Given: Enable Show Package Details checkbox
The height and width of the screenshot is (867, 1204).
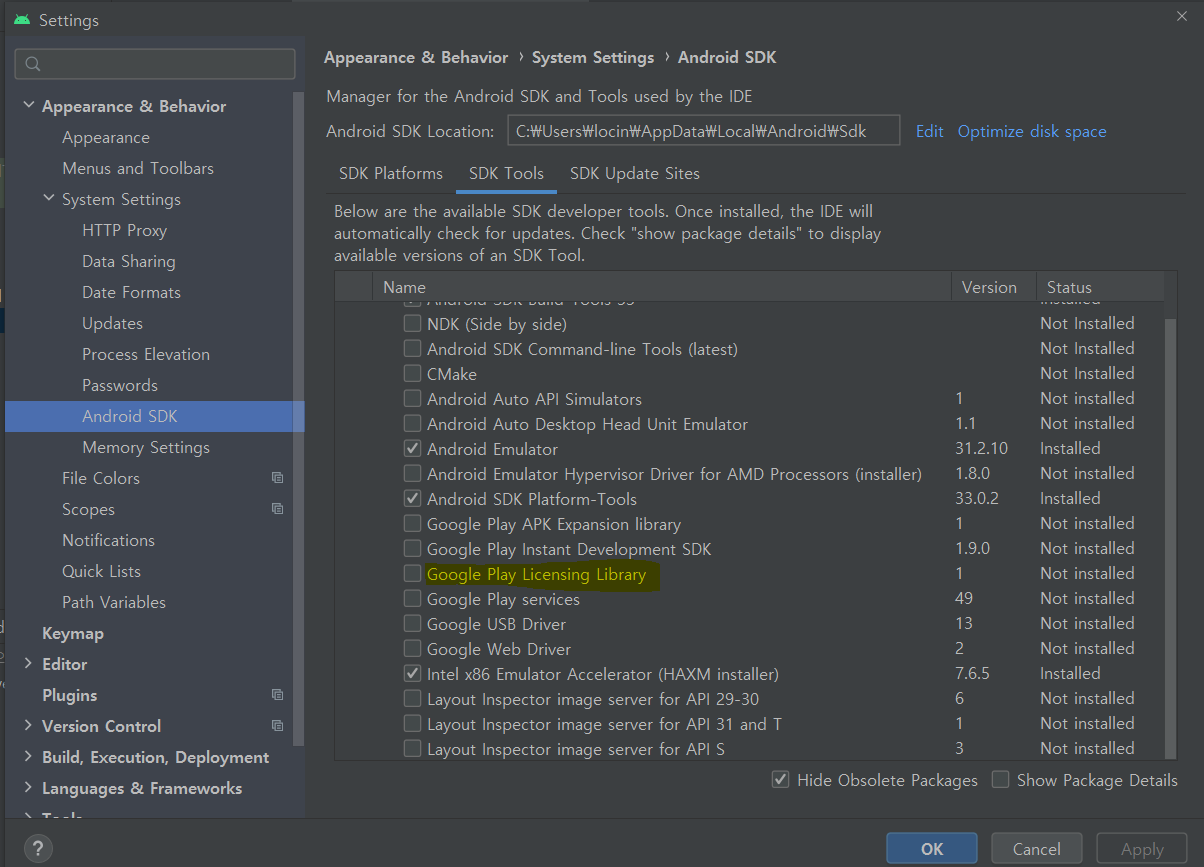Looking at the screenshot, I should point(1000,780).
